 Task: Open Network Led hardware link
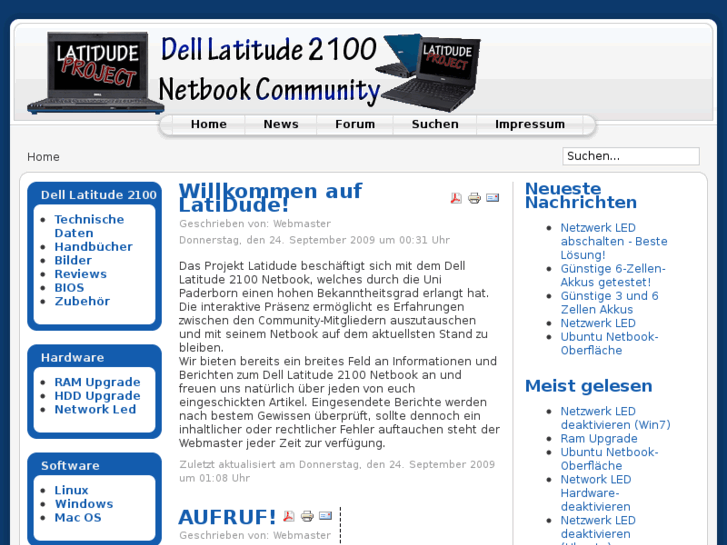click(95, 410)
